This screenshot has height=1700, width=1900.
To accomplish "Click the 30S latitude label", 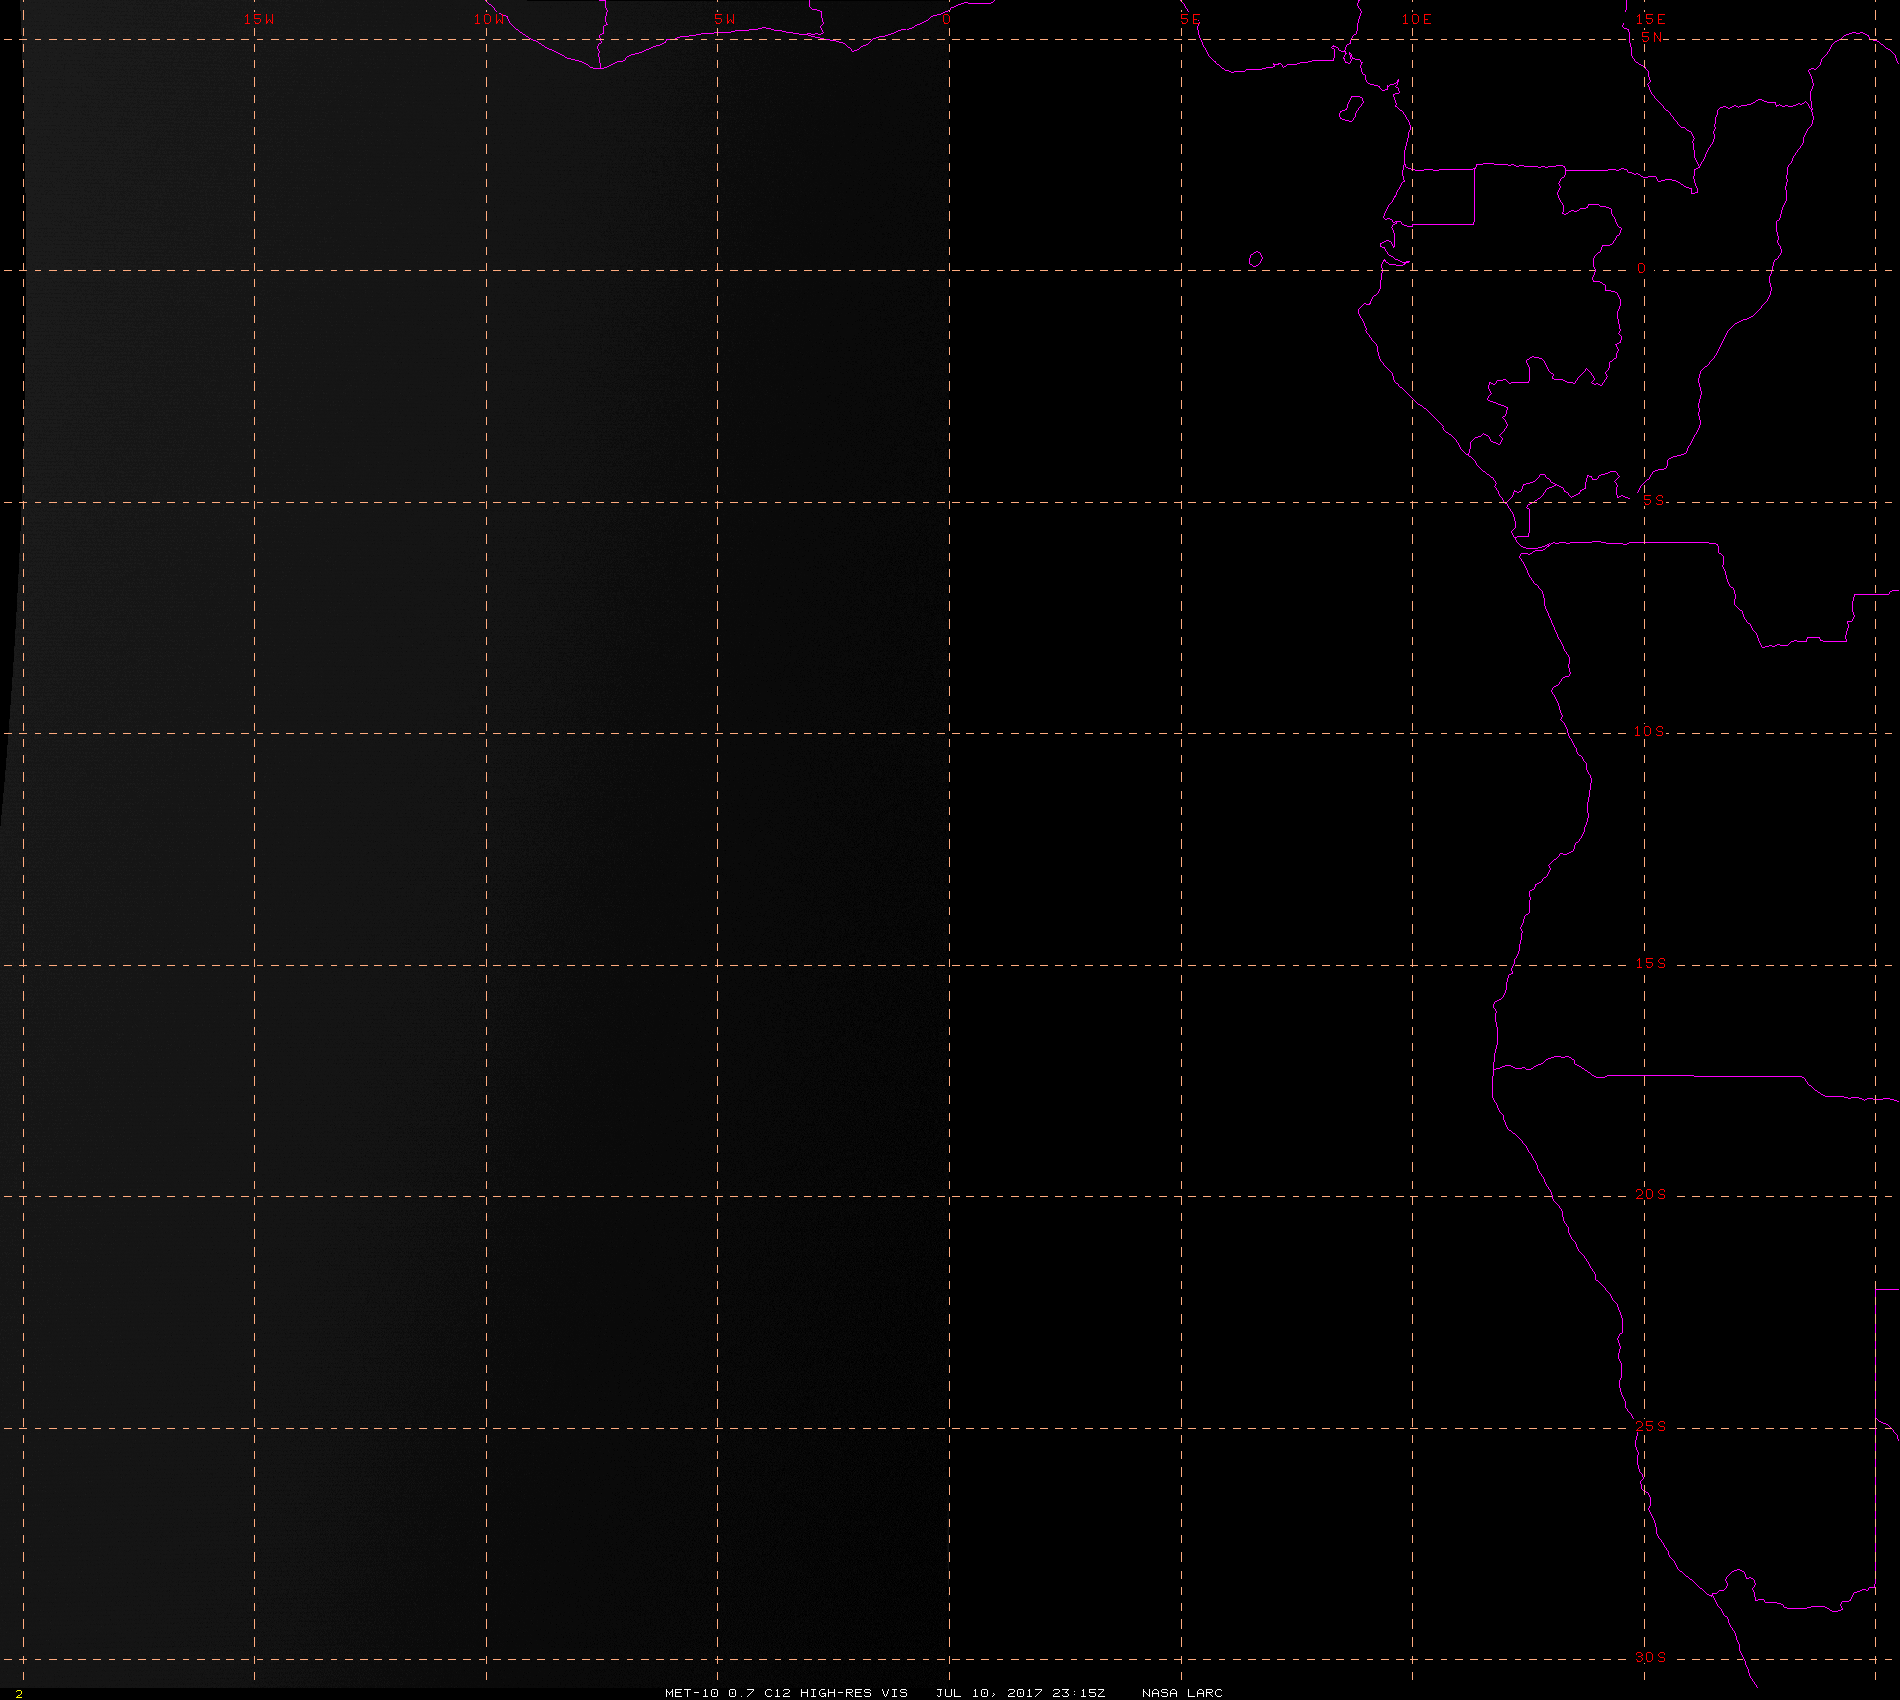I will coord(1651,1657).
